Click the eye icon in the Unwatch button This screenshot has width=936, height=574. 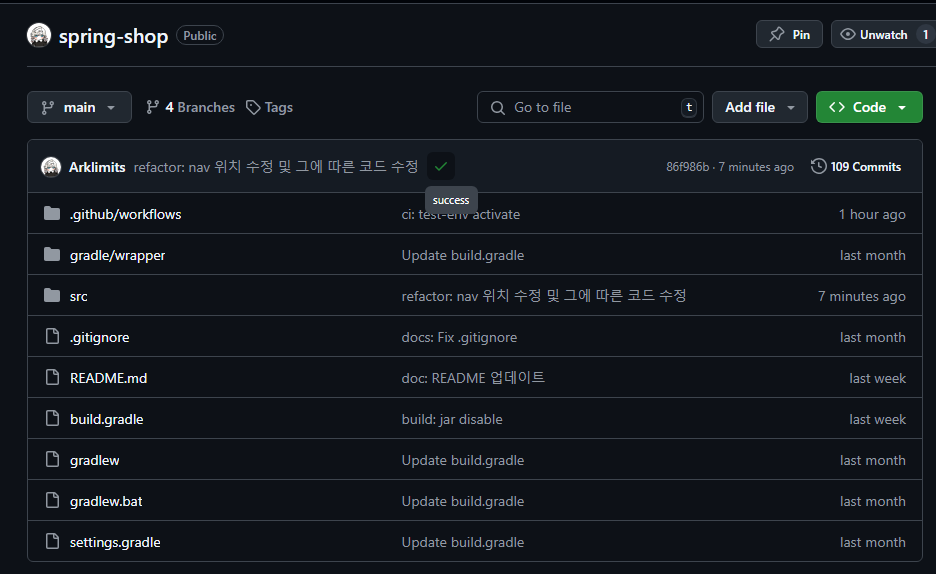[847, 35]
